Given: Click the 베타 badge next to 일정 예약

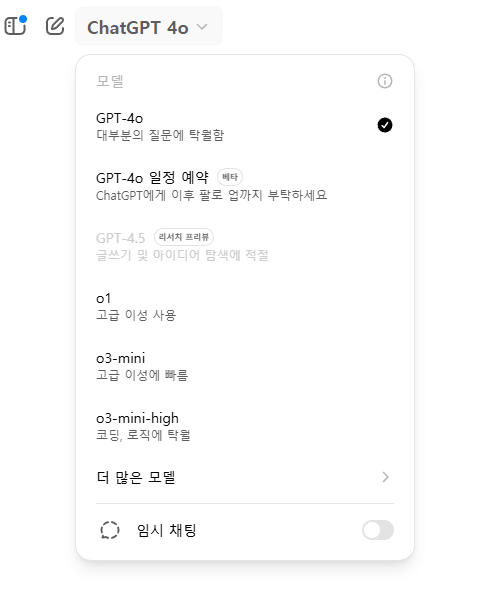Looking at the screenshot, I should (230, 177).
